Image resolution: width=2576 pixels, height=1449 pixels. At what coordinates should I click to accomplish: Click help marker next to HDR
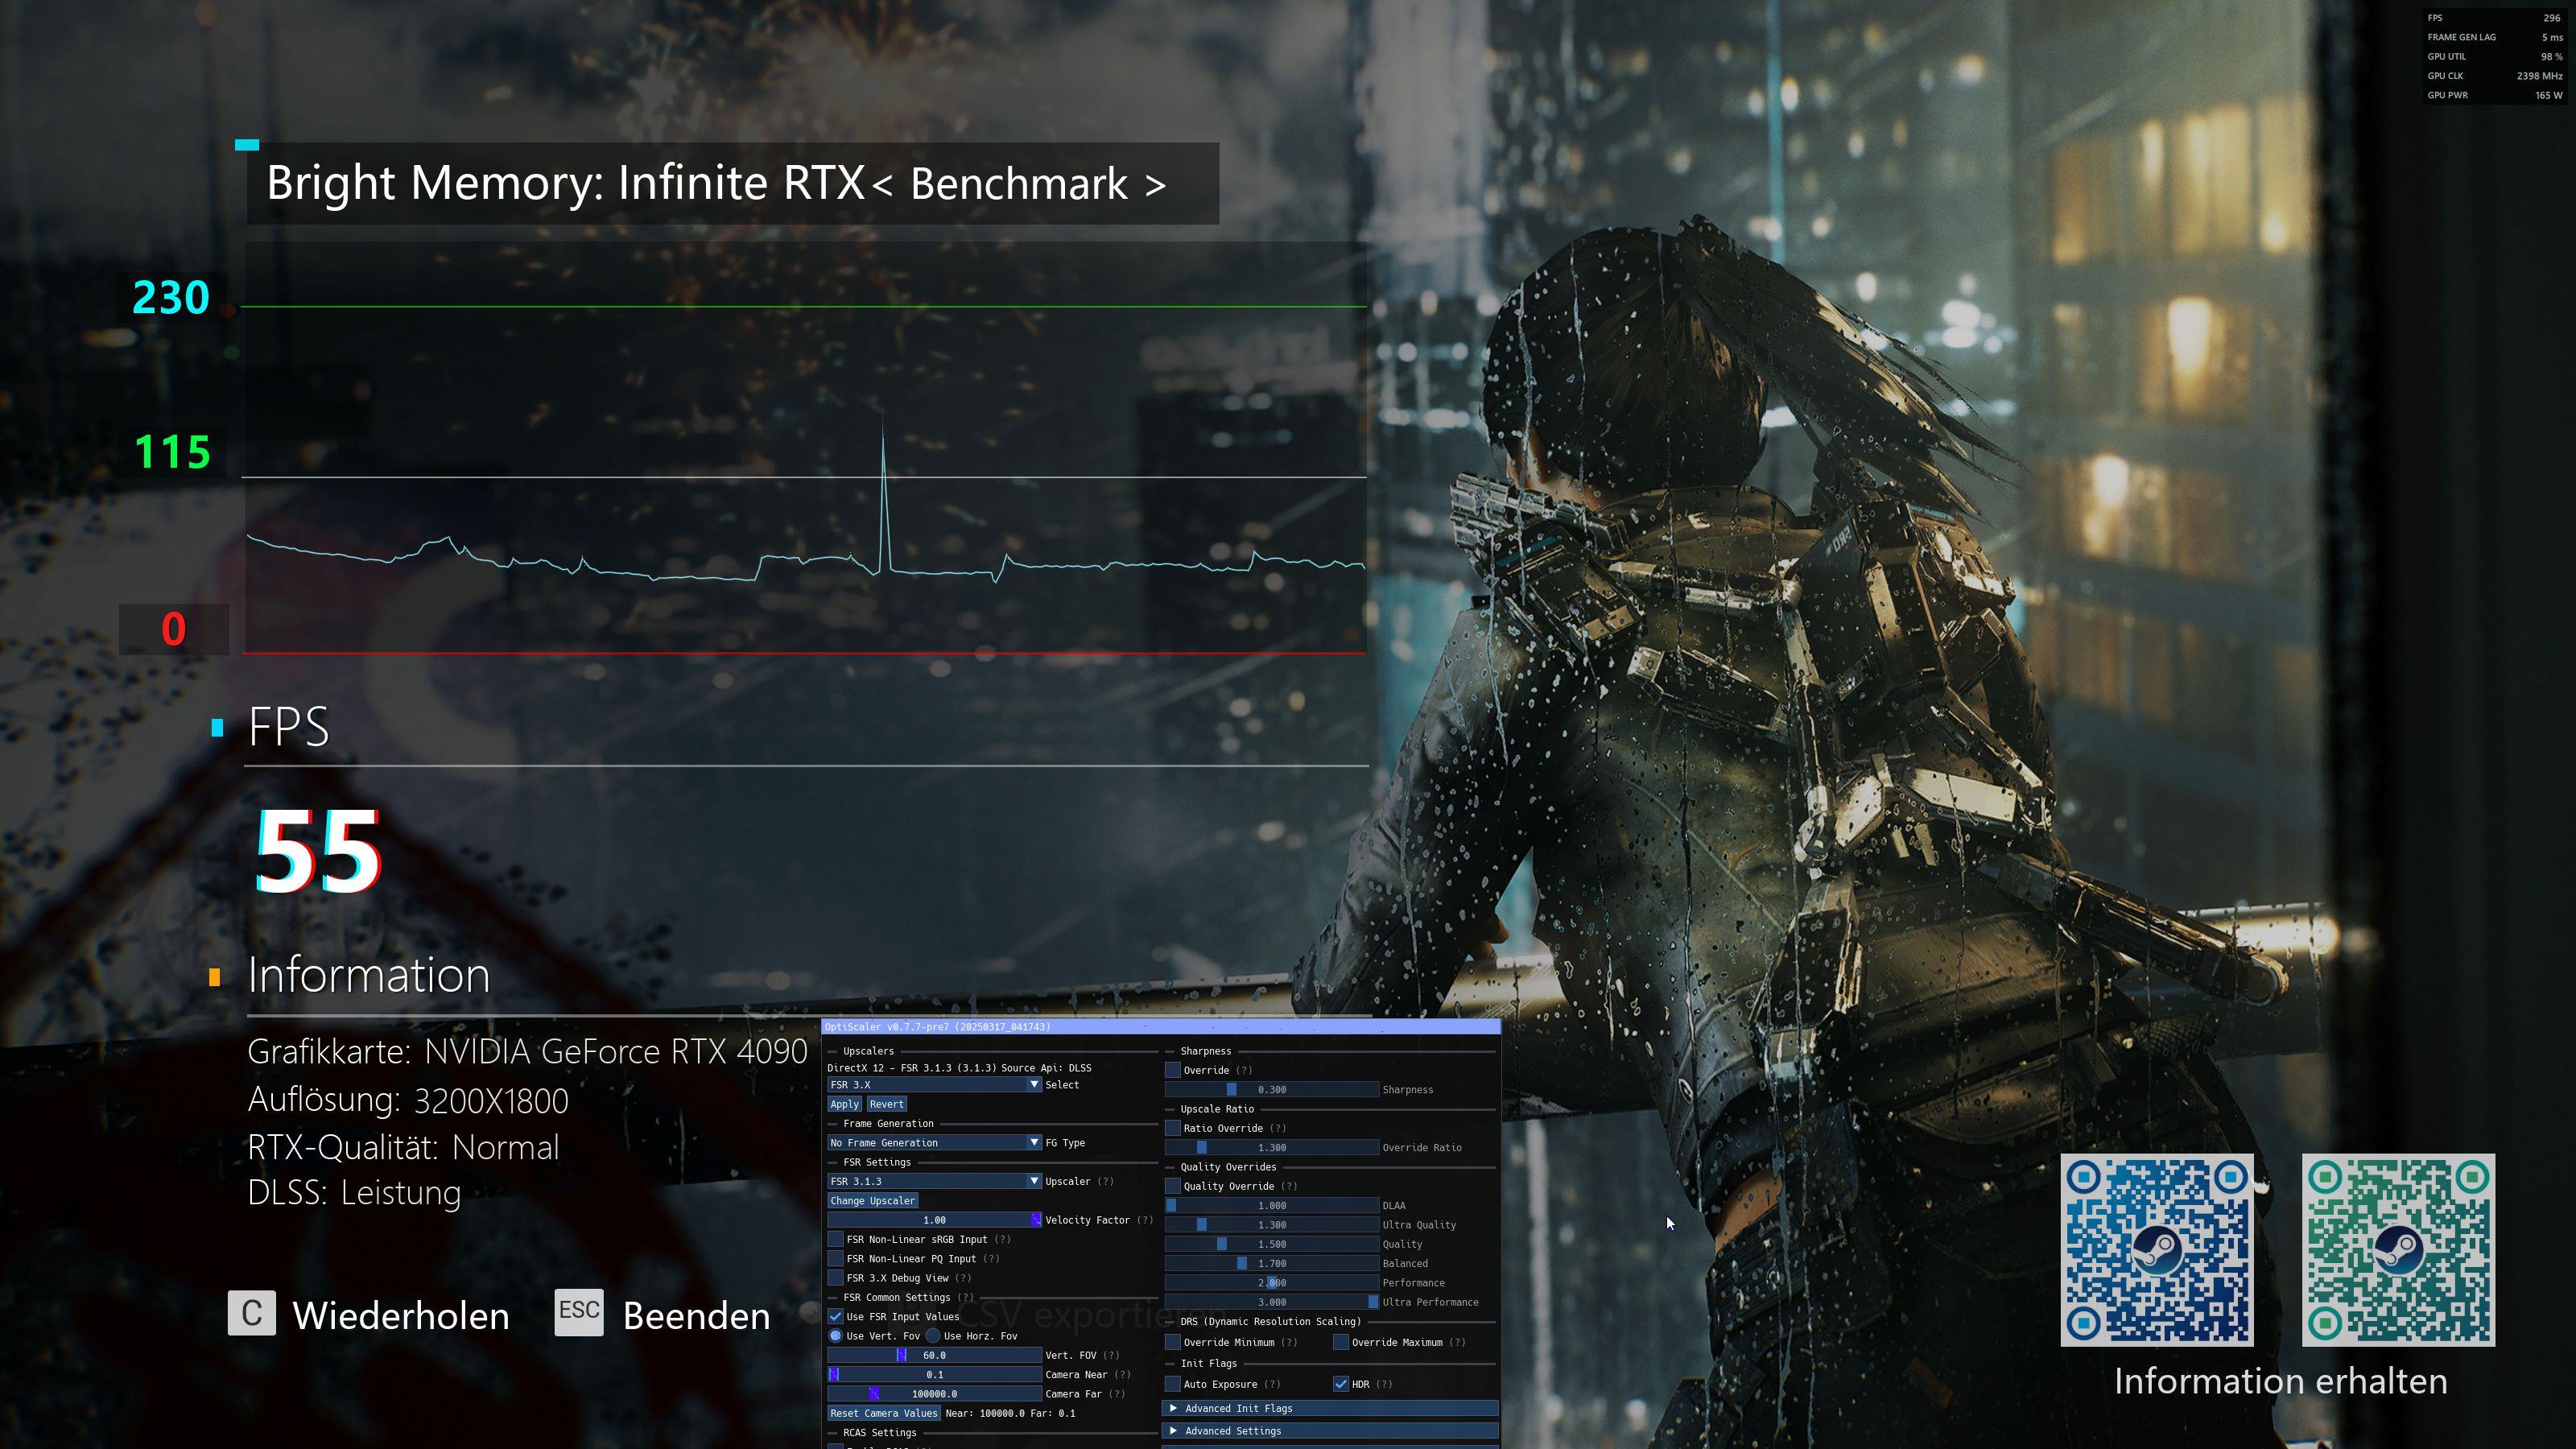point(1384,1384)
